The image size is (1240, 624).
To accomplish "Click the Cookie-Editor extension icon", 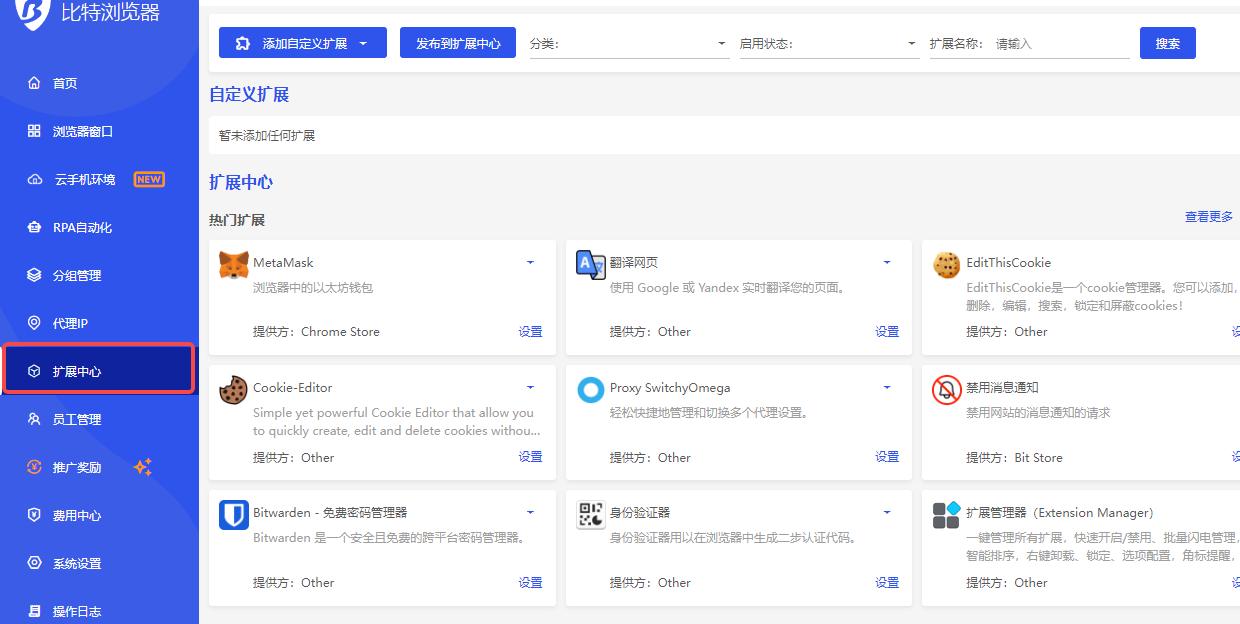I will (233, 390).
